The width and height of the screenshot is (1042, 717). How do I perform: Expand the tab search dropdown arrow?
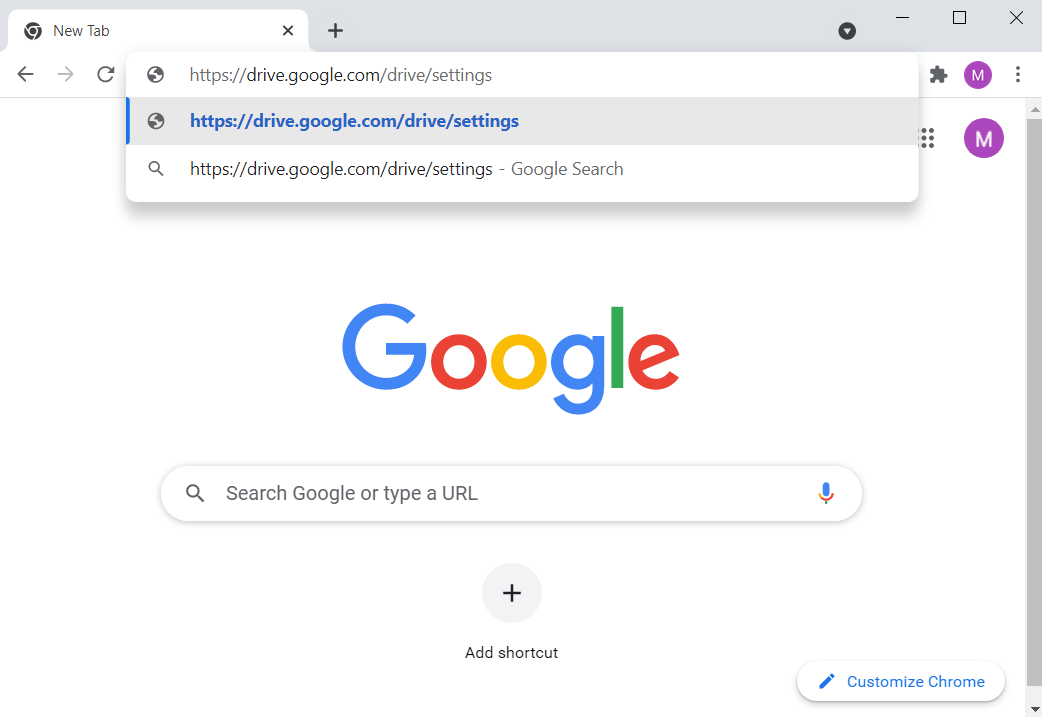click(847, 31)
